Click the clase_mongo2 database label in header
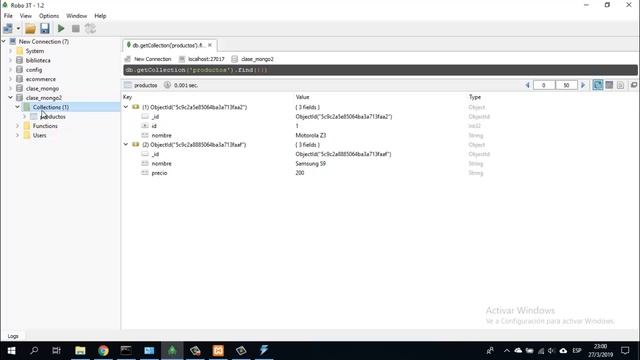Viewport: 640px width, 360px height. click(257, 59)
